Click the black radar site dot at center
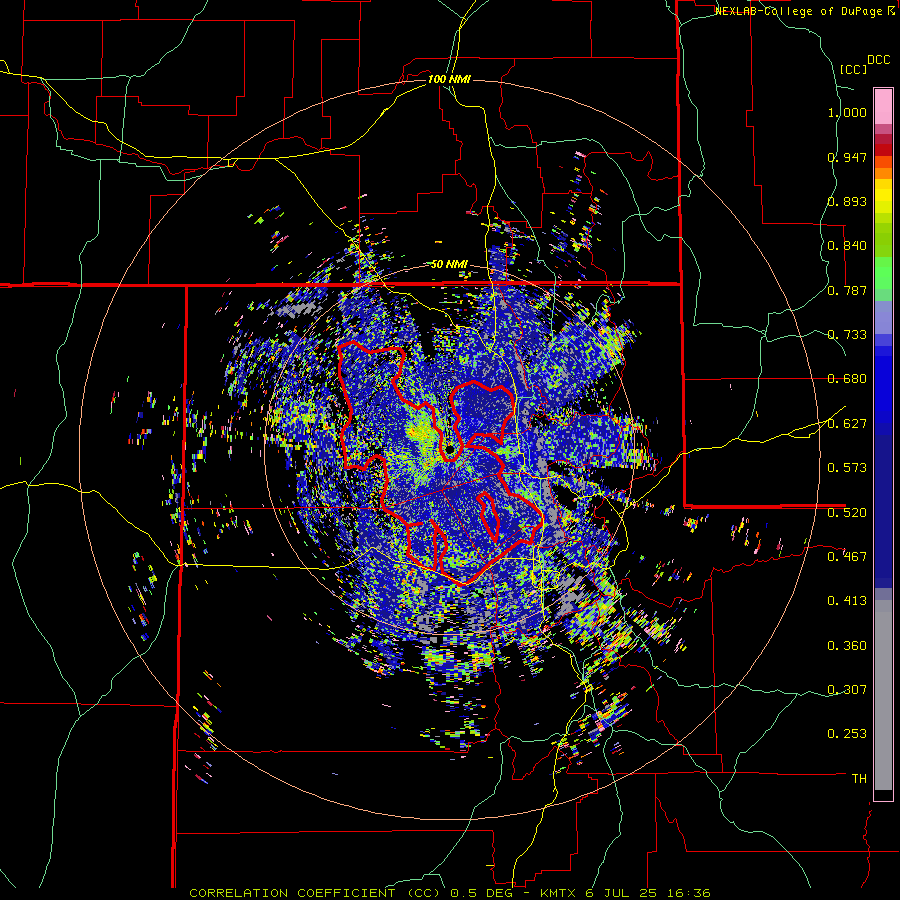Screen dimensions: 900x900 [450, 450]
